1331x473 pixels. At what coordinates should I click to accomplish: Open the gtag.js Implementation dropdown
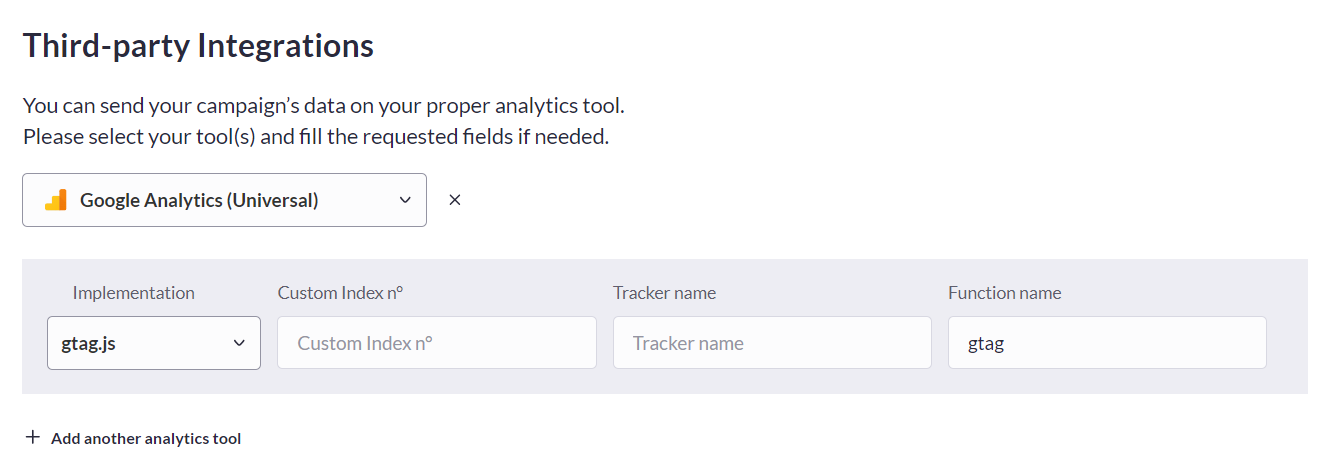tap(154, 343)
